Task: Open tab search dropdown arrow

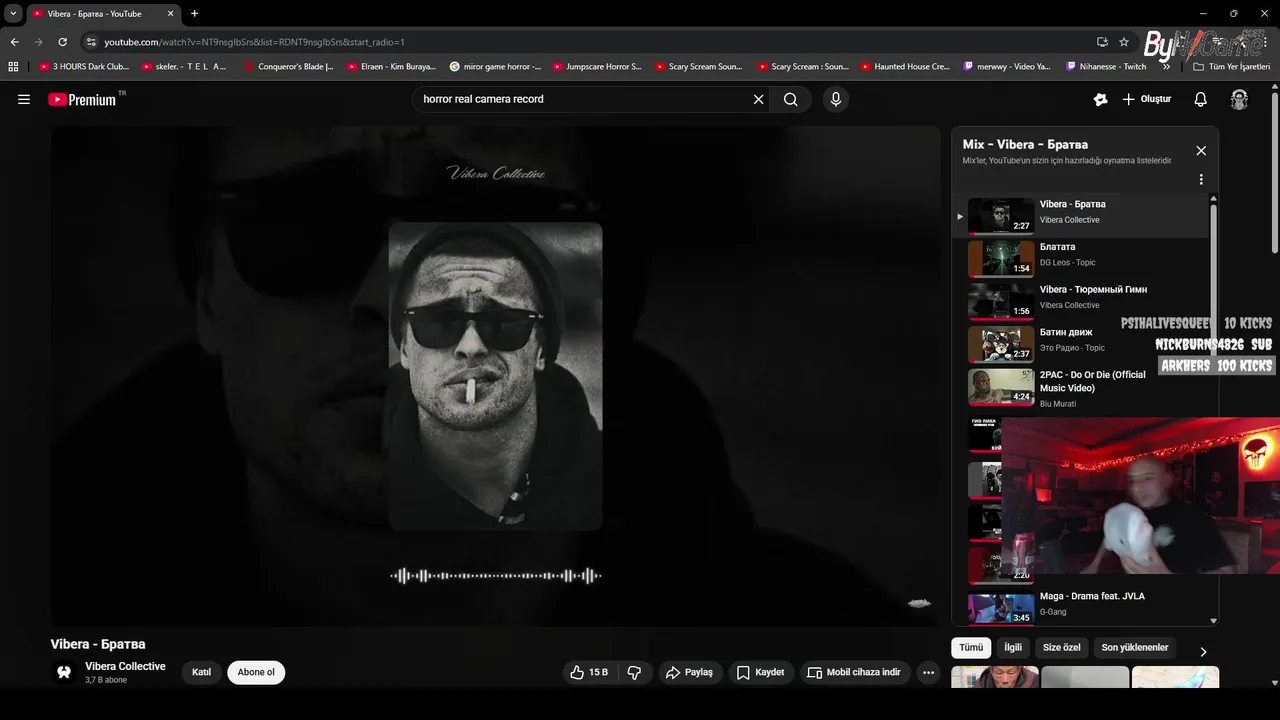Action: (x=13, y=13)
